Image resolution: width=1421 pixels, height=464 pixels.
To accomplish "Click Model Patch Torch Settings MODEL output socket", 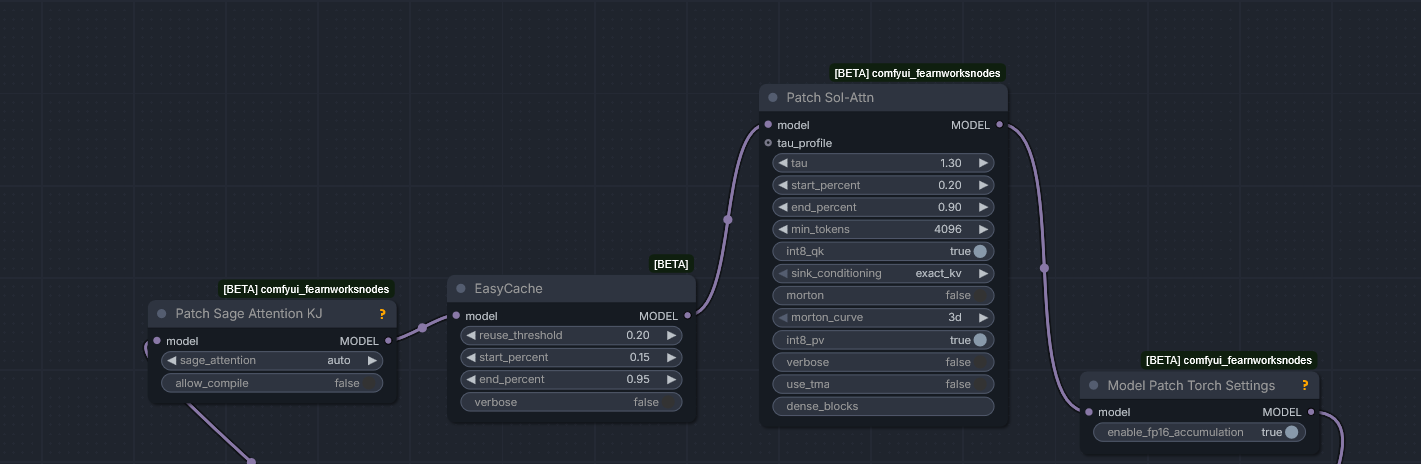I will pos(1311,411).
